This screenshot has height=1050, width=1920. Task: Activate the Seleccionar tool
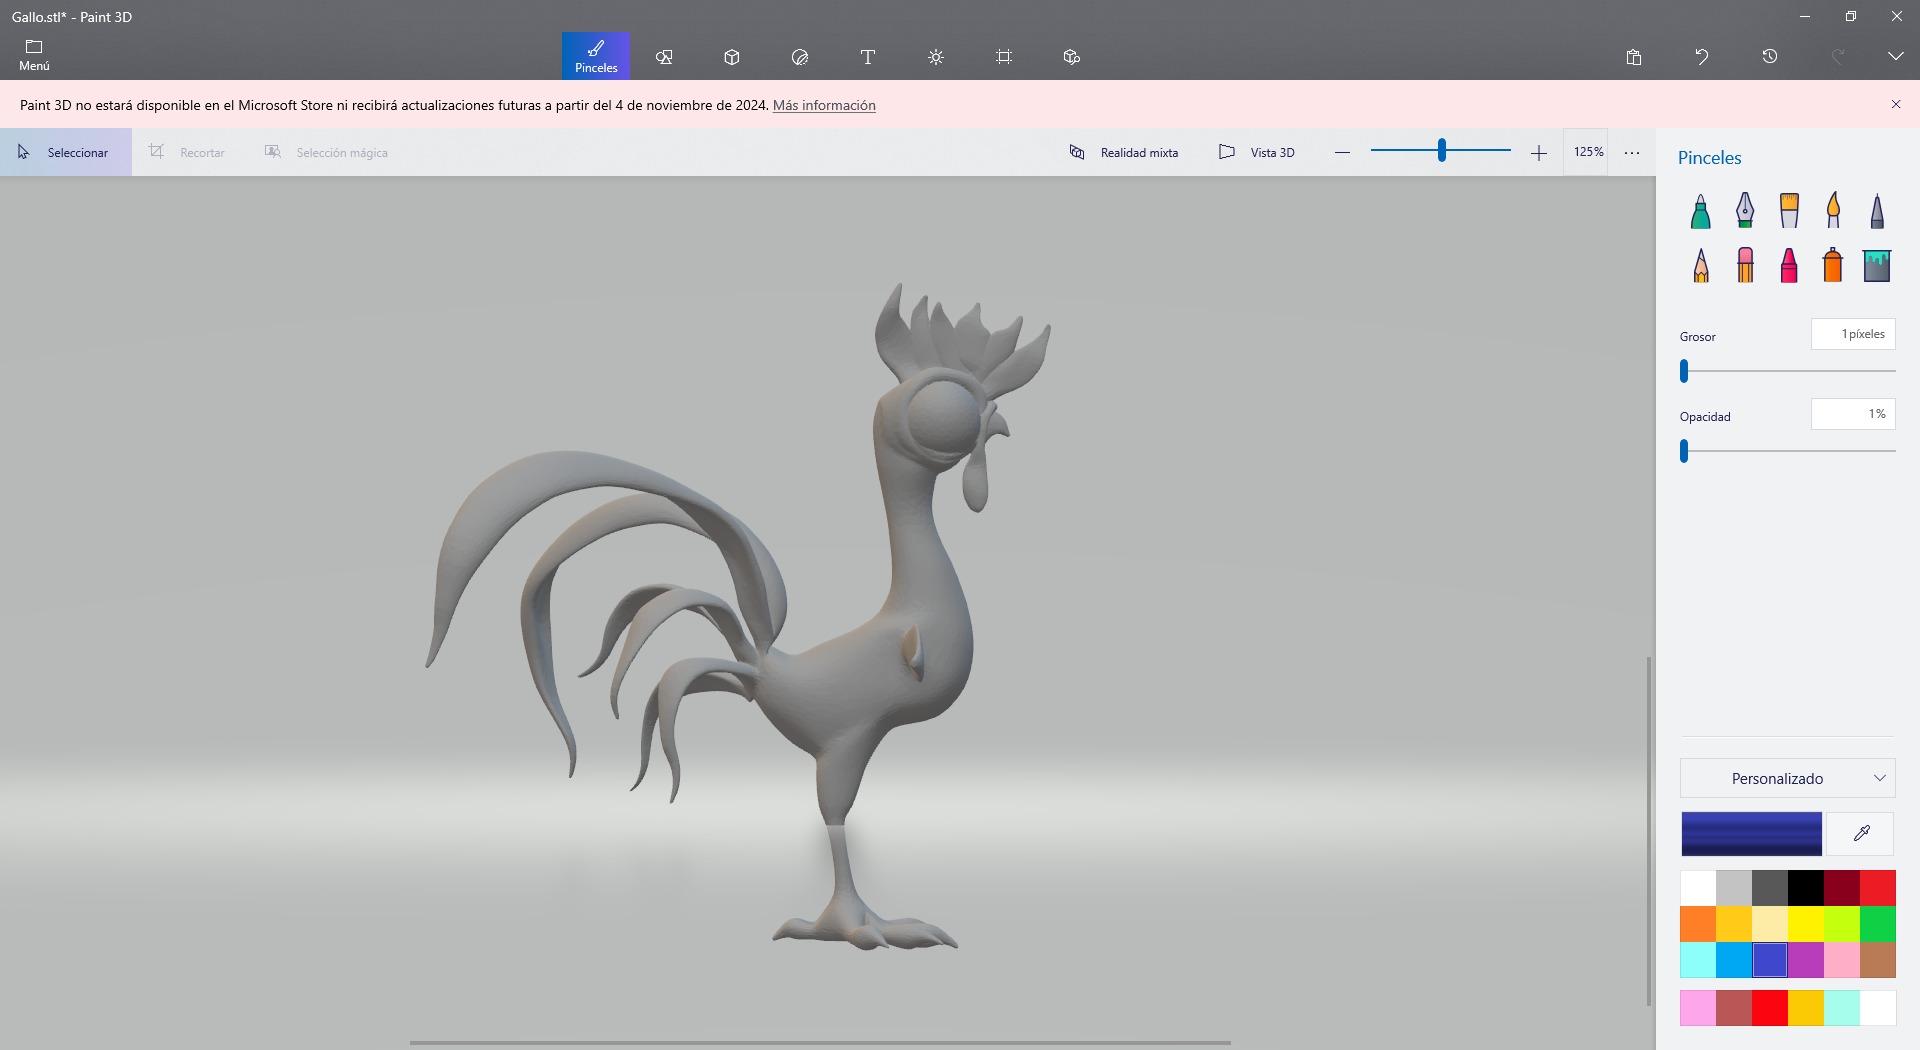coord(66,152)
